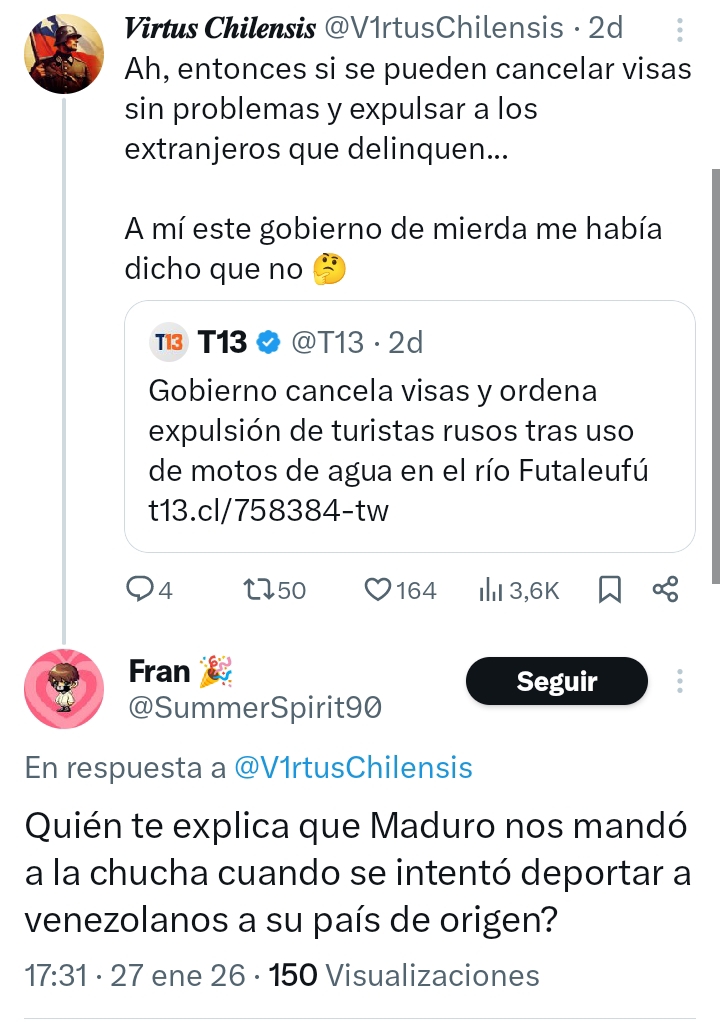
Task: Like the post with heart icon
Action: (x=378, y=590)
